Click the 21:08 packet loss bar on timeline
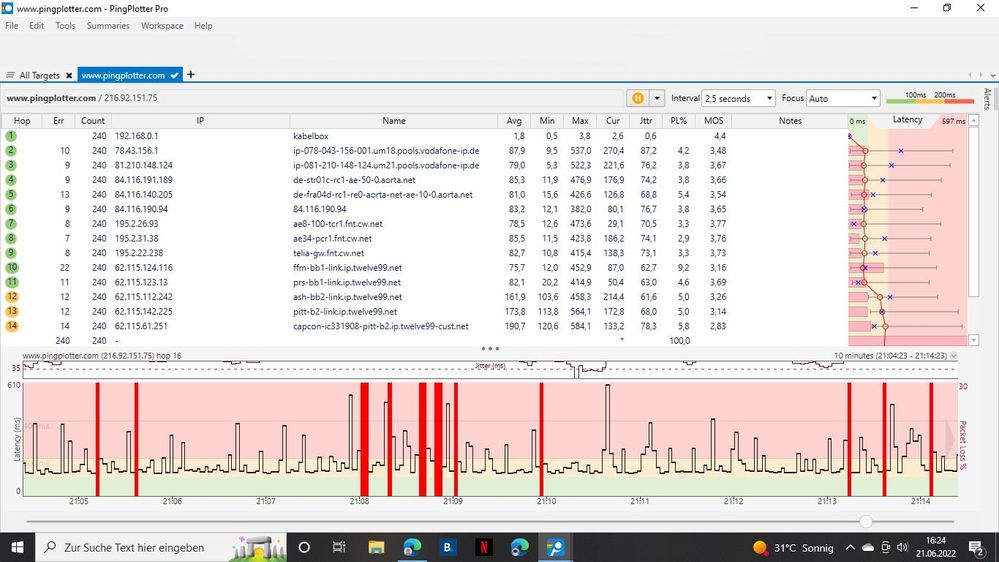This screenshot has width=999, height=562. (364, 439)
